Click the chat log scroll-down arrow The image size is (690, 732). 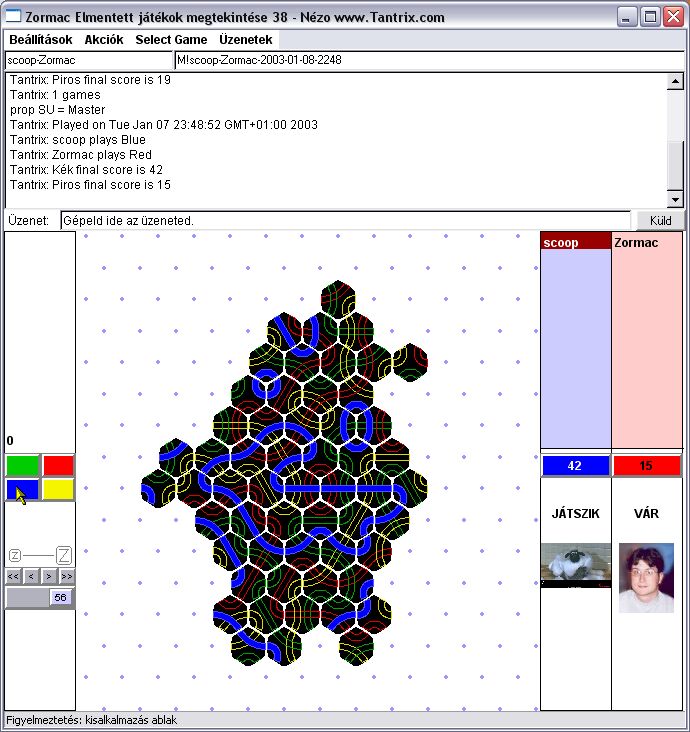tap(676, 199)
